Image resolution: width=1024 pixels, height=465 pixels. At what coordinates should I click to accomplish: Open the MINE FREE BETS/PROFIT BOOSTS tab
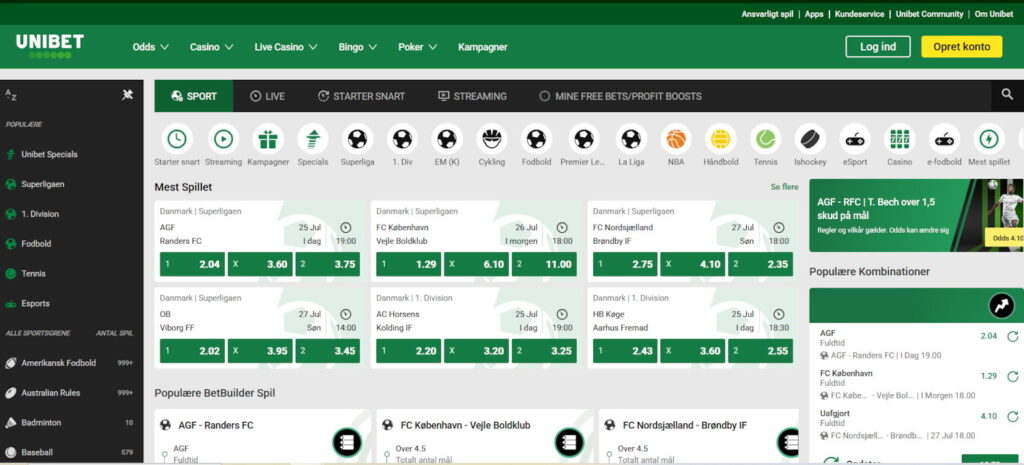pyautogui.click(x=620, y=96)
